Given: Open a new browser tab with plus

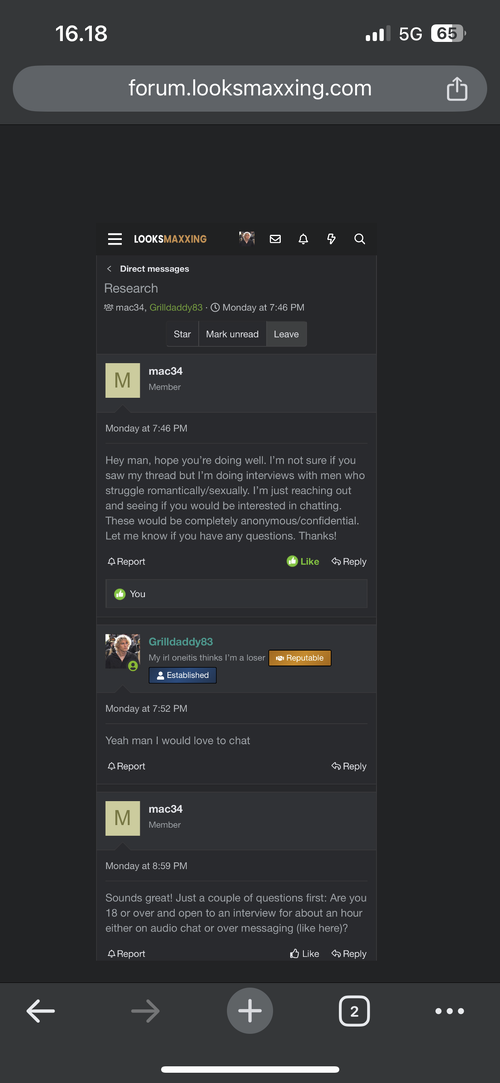Looking at the screenshot, I should [x=250, y=1012].
